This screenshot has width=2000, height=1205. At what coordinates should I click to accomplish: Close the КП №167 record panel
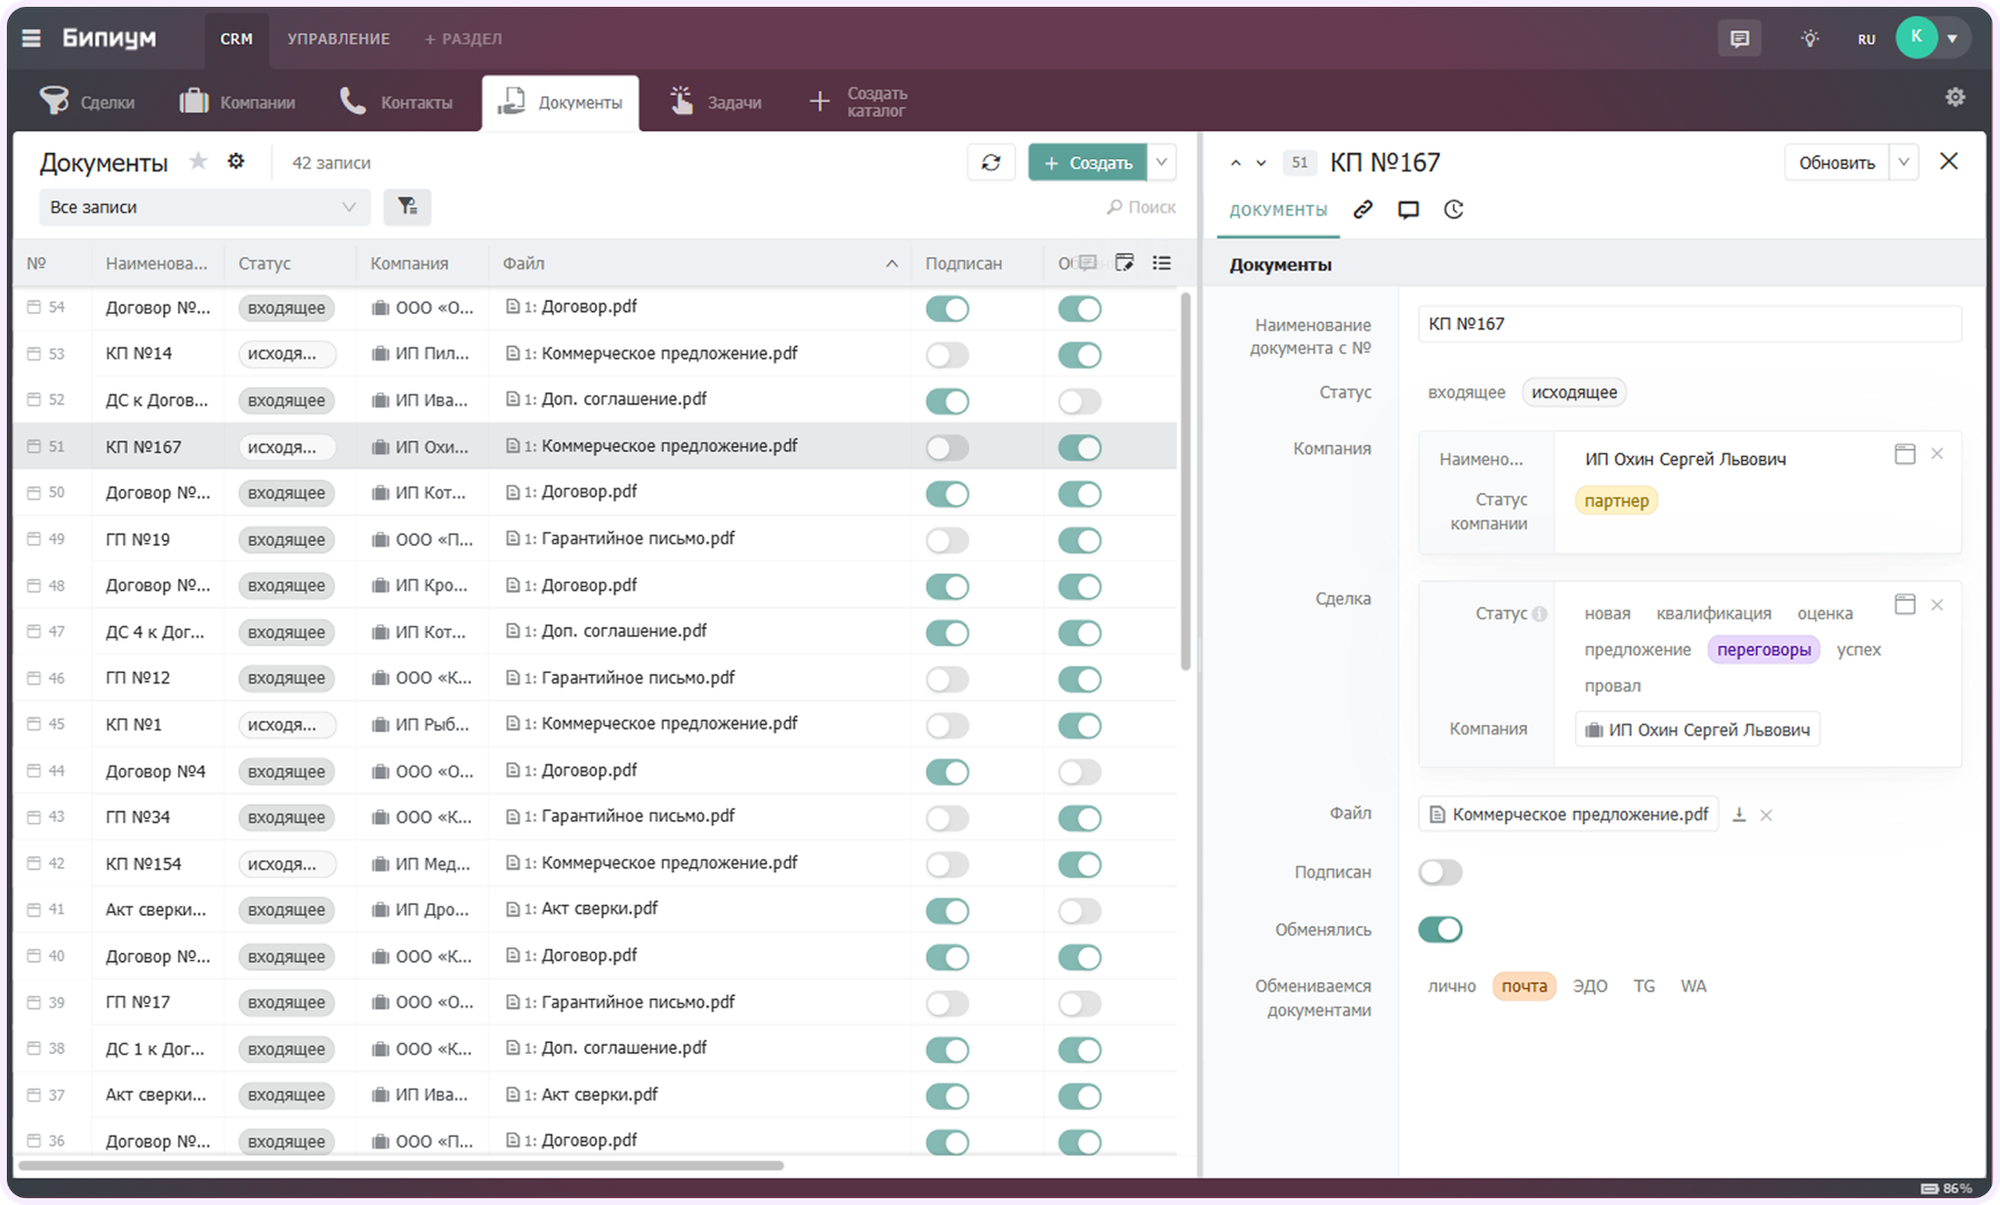click(1949, 161)
